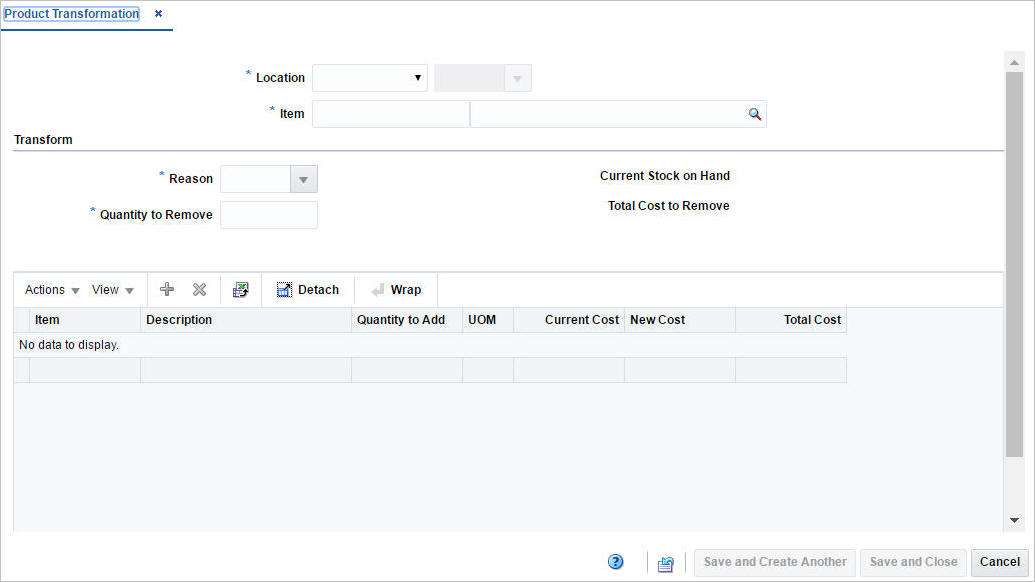1035x582 pixels.
Task: Click the Cancel button
Action: coord(999,562)
